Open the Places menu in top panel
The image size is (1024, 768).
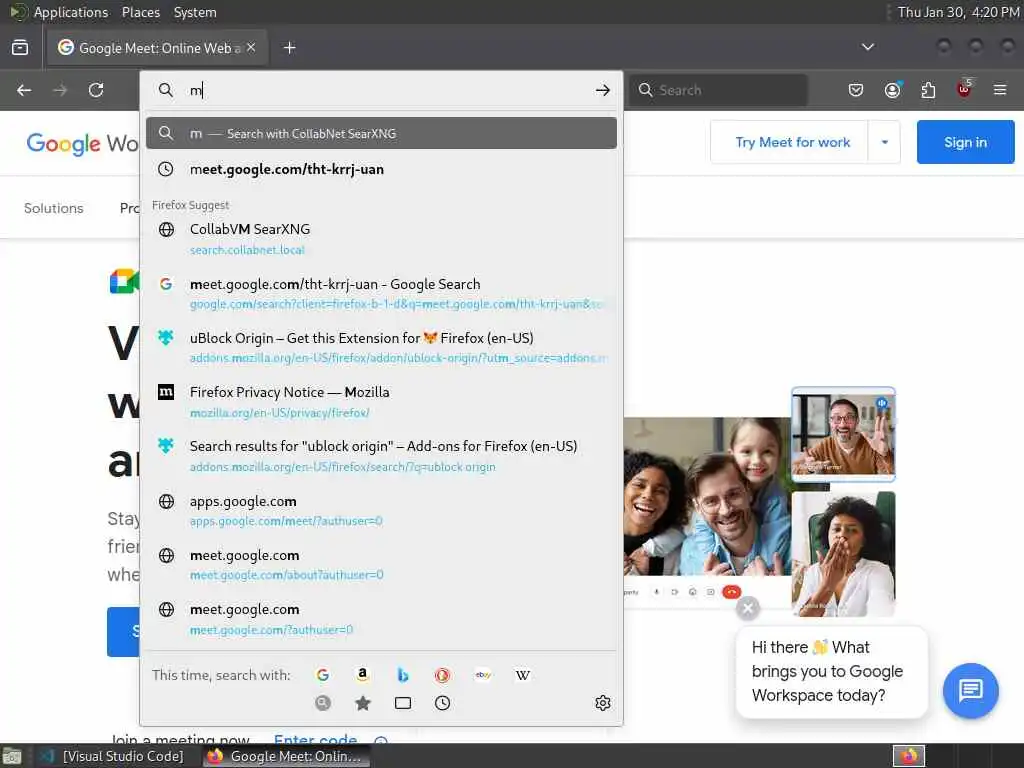click(x=141, y=12)
